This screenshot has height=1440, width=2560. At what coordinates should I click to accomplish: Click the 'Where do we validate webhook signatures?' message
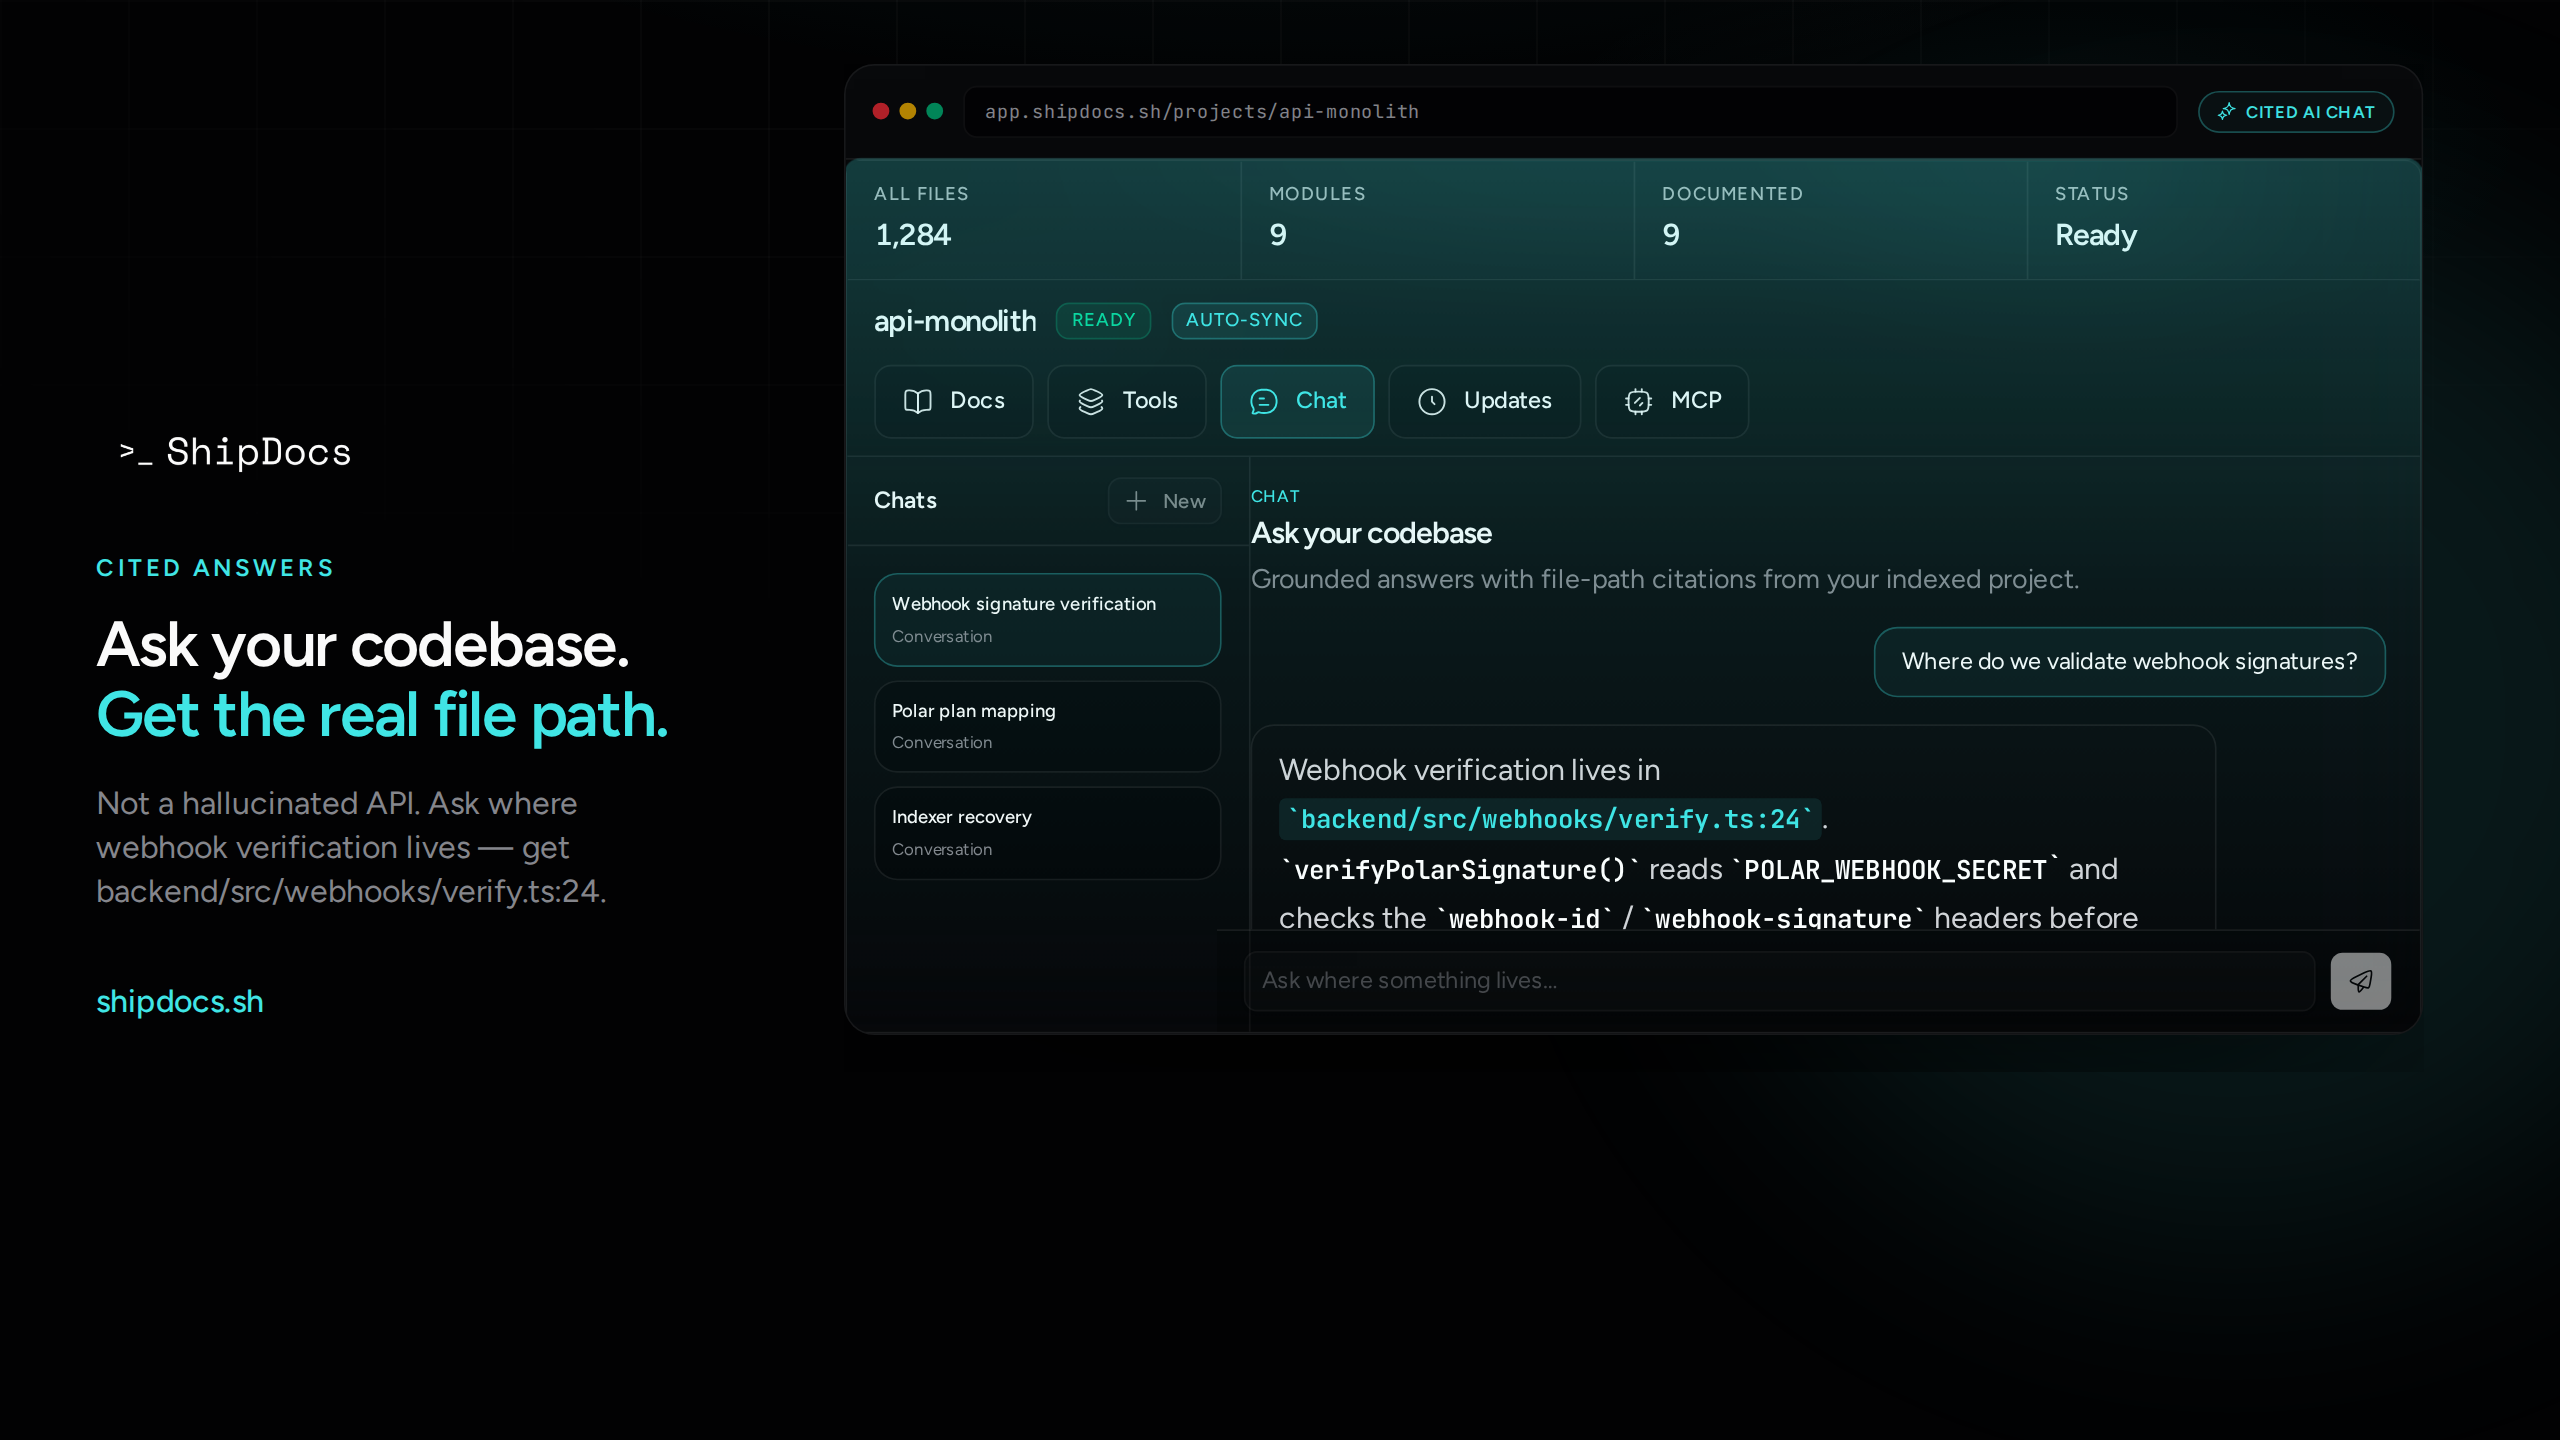point(2129,662)
